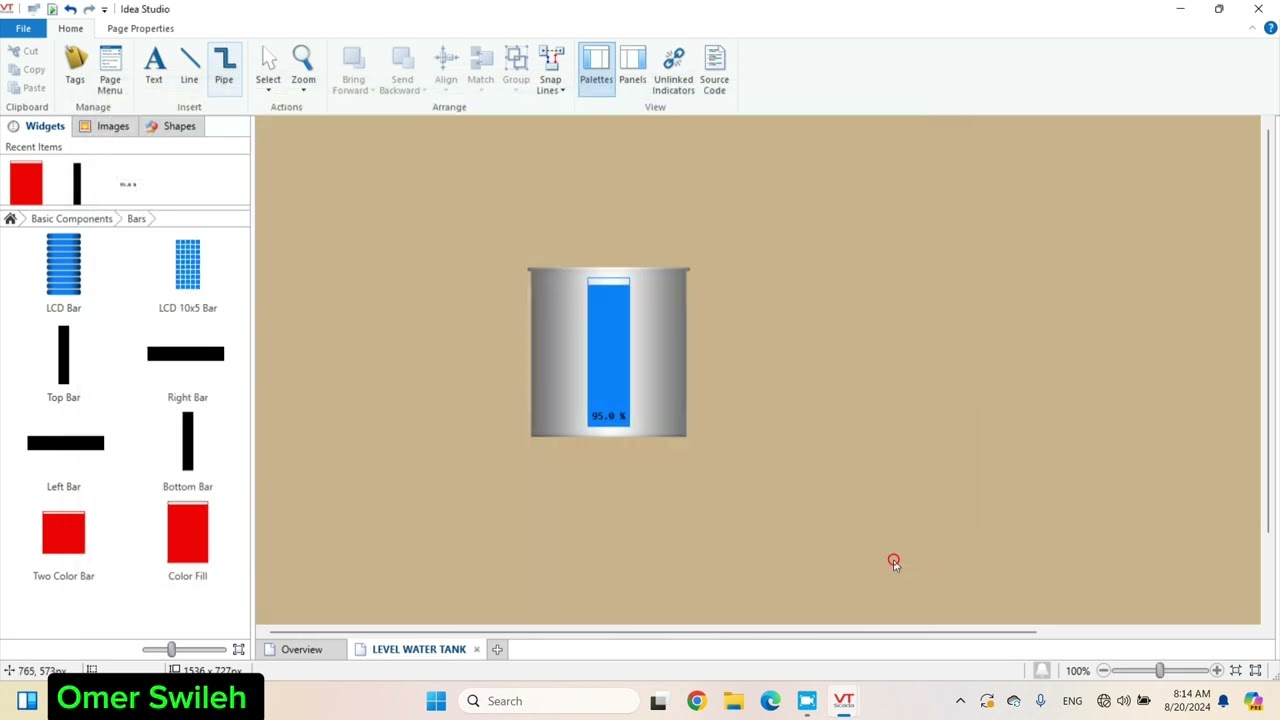Click the alarm bell icon in status bar

(x=1041, y=670)
